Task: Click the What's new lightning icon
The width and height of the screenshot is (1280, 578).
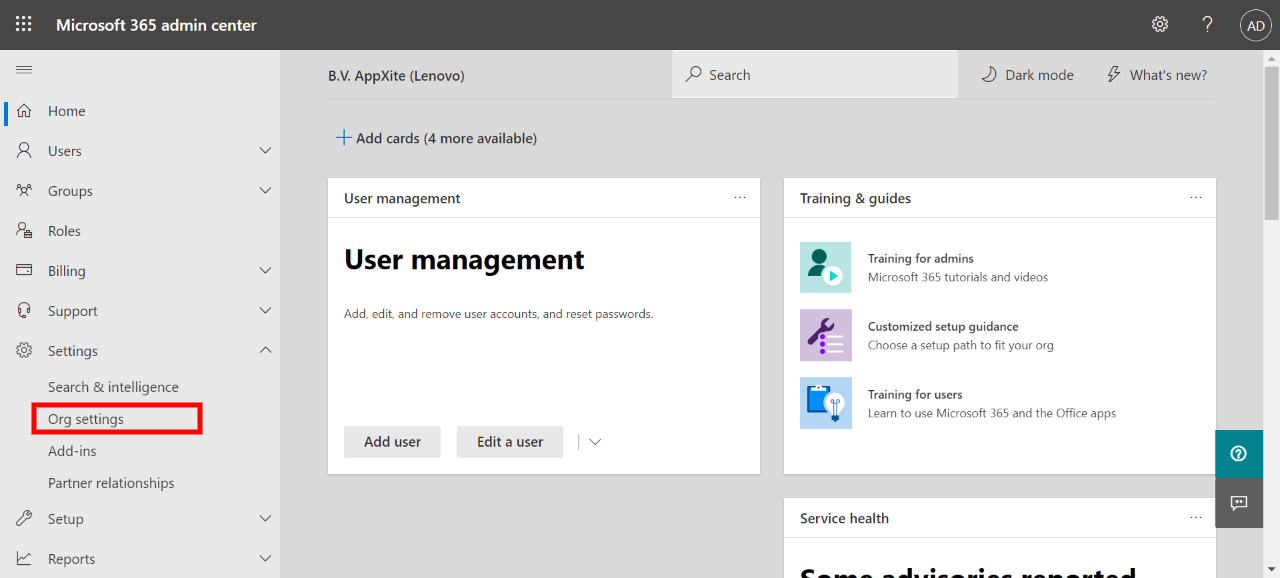Action: pyautogui.click(x=1114, y=75)
